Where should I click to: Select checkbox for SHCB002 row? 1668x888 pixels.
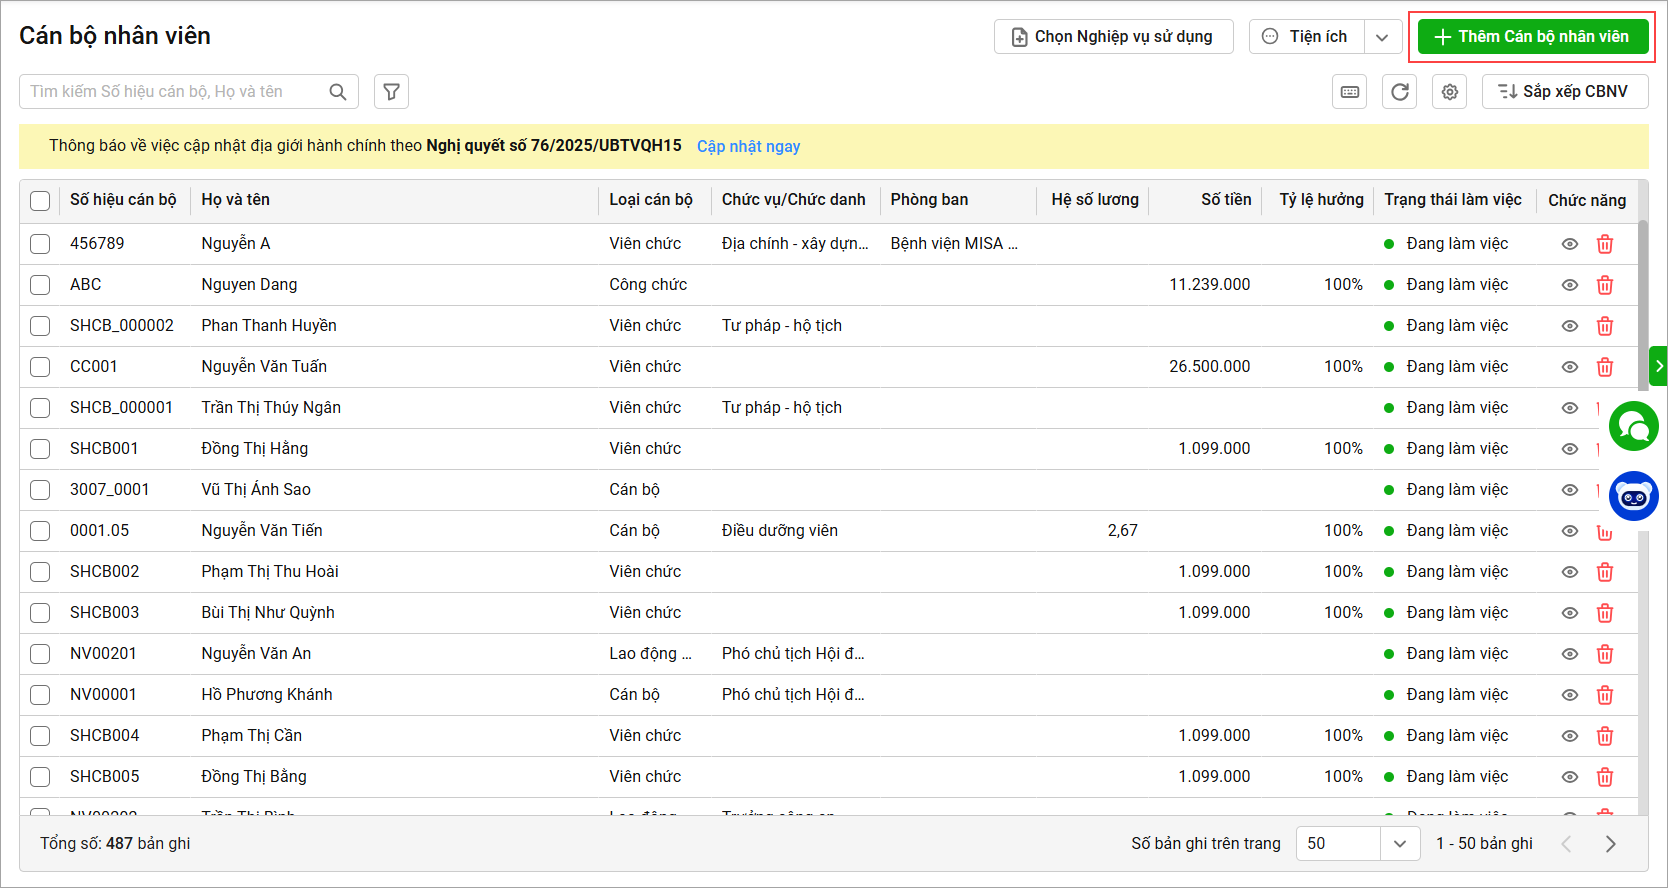coord(40,572)
